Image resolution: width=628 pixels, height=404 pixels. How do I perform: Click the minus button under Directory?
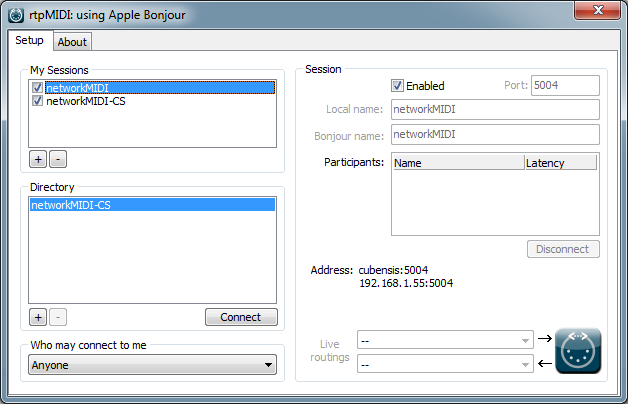coord(57,317)
